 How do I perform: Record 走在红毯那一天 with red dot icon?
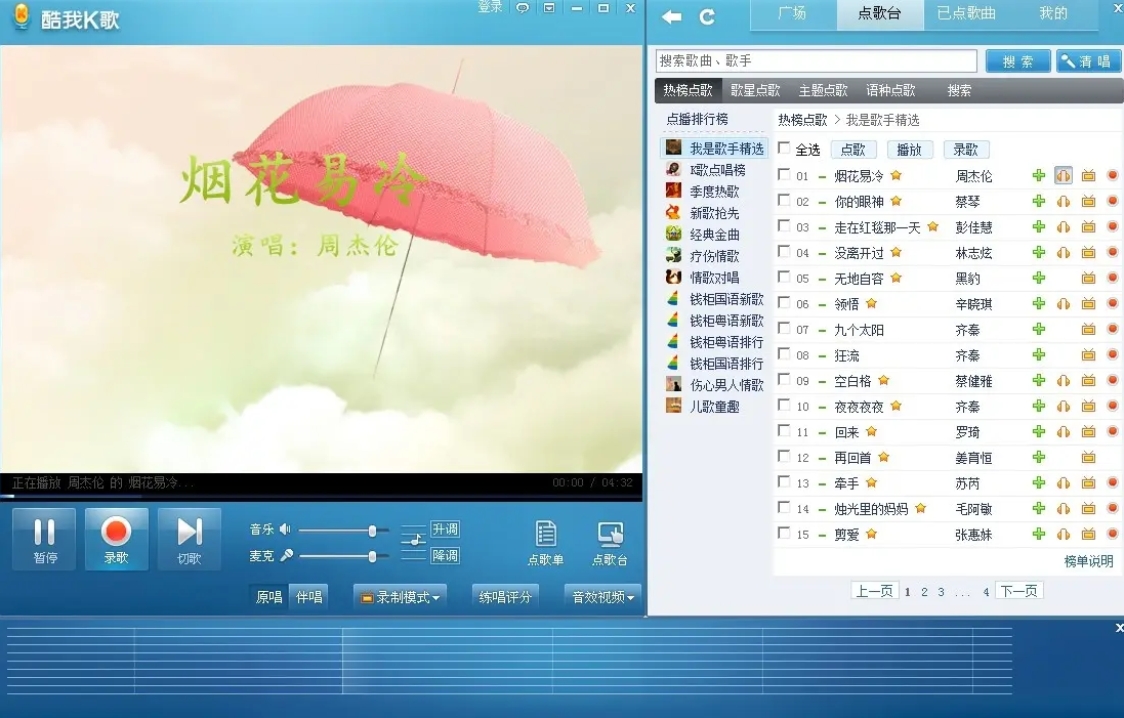tap(1113, 226)
